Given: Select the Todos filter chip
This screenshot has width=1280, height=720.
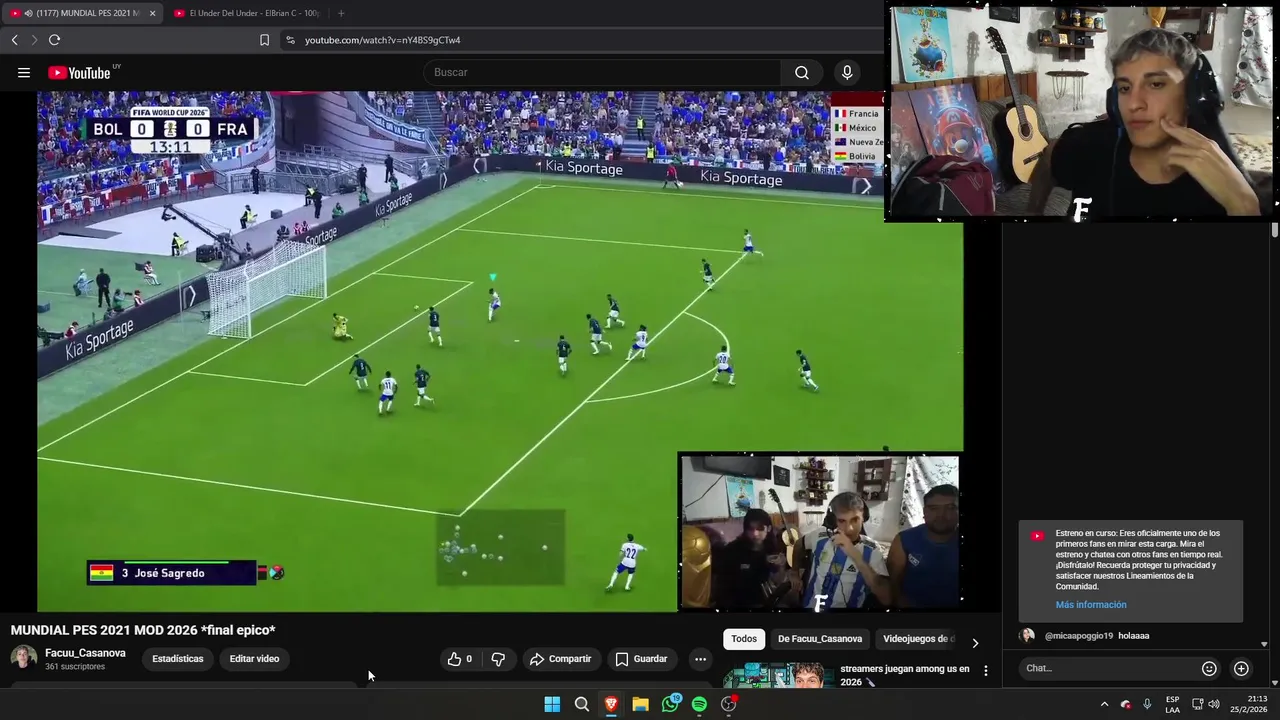Looking at the screenshot, I should click(744, 639).
